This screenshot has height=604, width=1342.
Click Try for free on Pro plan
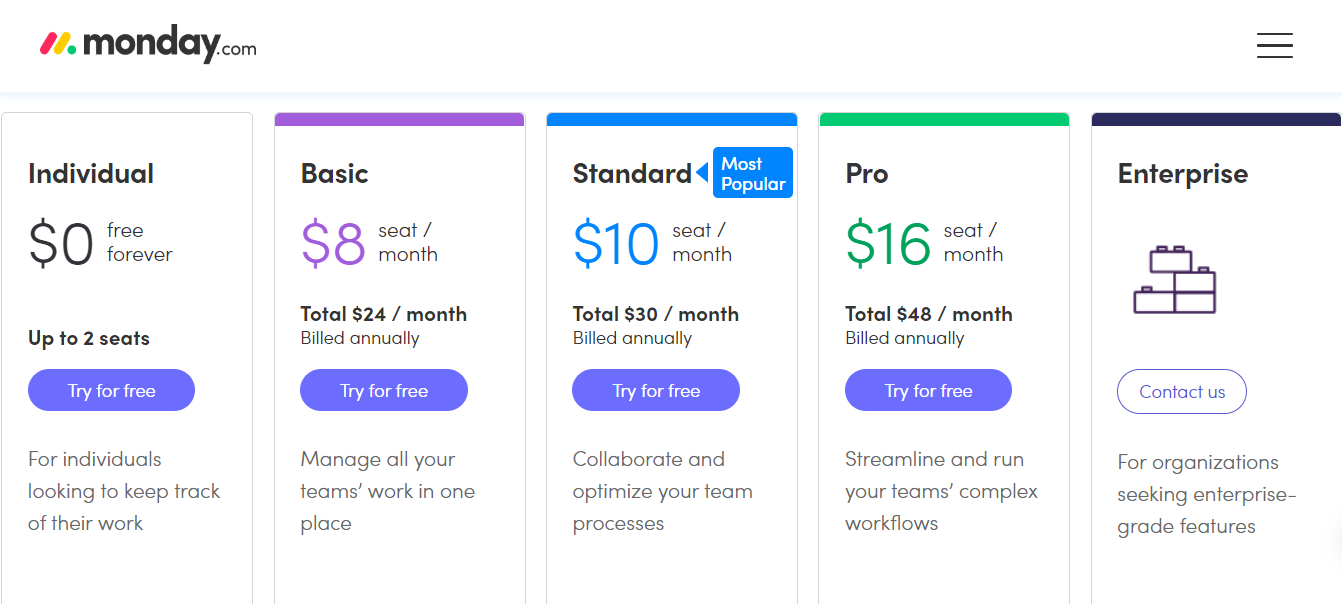click(x=928, y=390)
